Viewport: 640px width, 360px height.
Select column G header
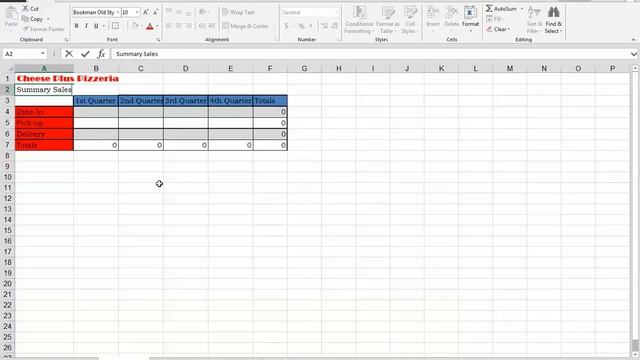click(x=304, y=69)
